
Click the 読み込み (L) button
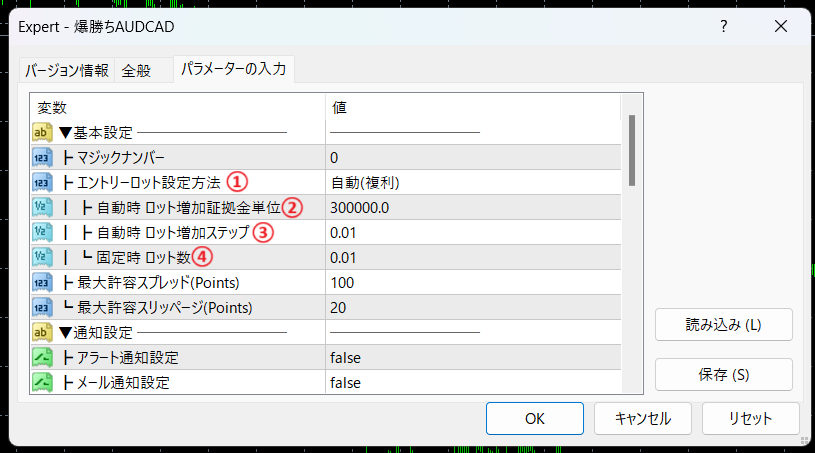click(x=724, y=325)
